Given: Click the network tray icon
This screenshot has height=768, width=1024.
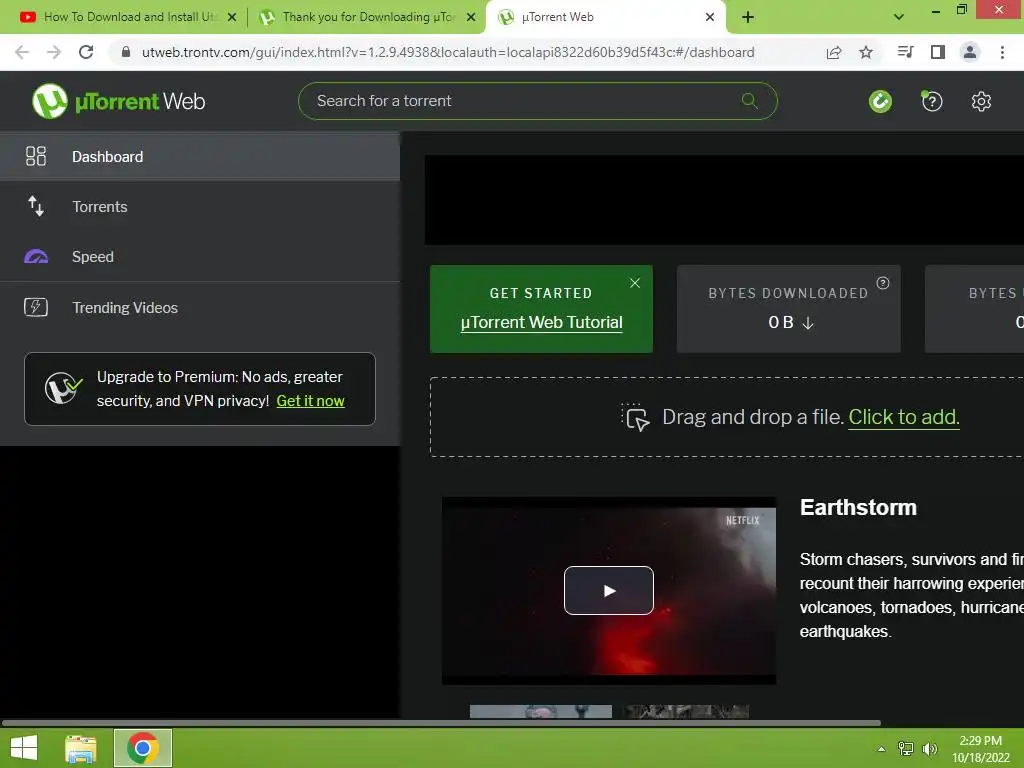Looking at the screenshot, I should (x=906, y=748).
